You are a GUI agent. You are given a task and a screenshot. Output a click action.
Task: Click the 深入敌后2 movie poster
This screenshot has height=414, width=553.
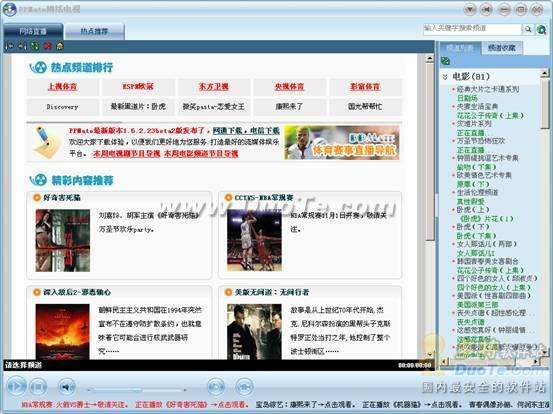[x=62, y=332]
